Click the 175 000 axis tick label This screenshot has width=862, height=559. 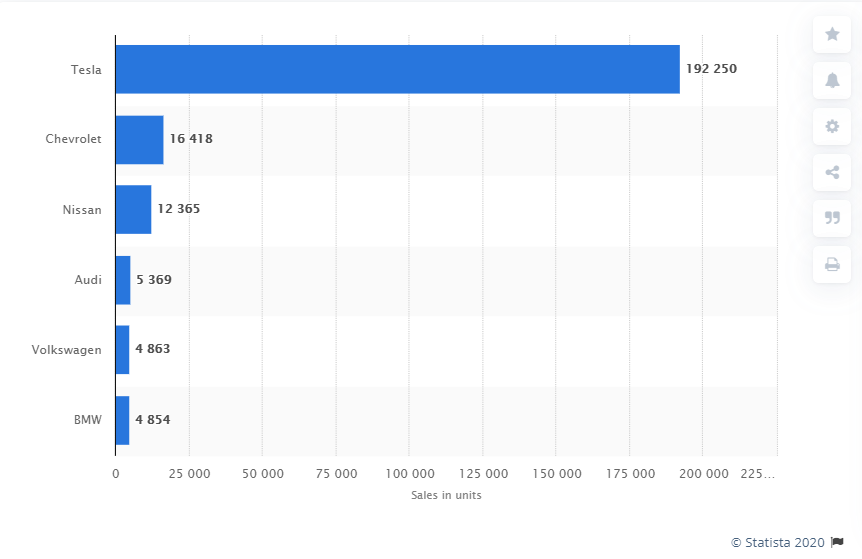pos(631,474)
